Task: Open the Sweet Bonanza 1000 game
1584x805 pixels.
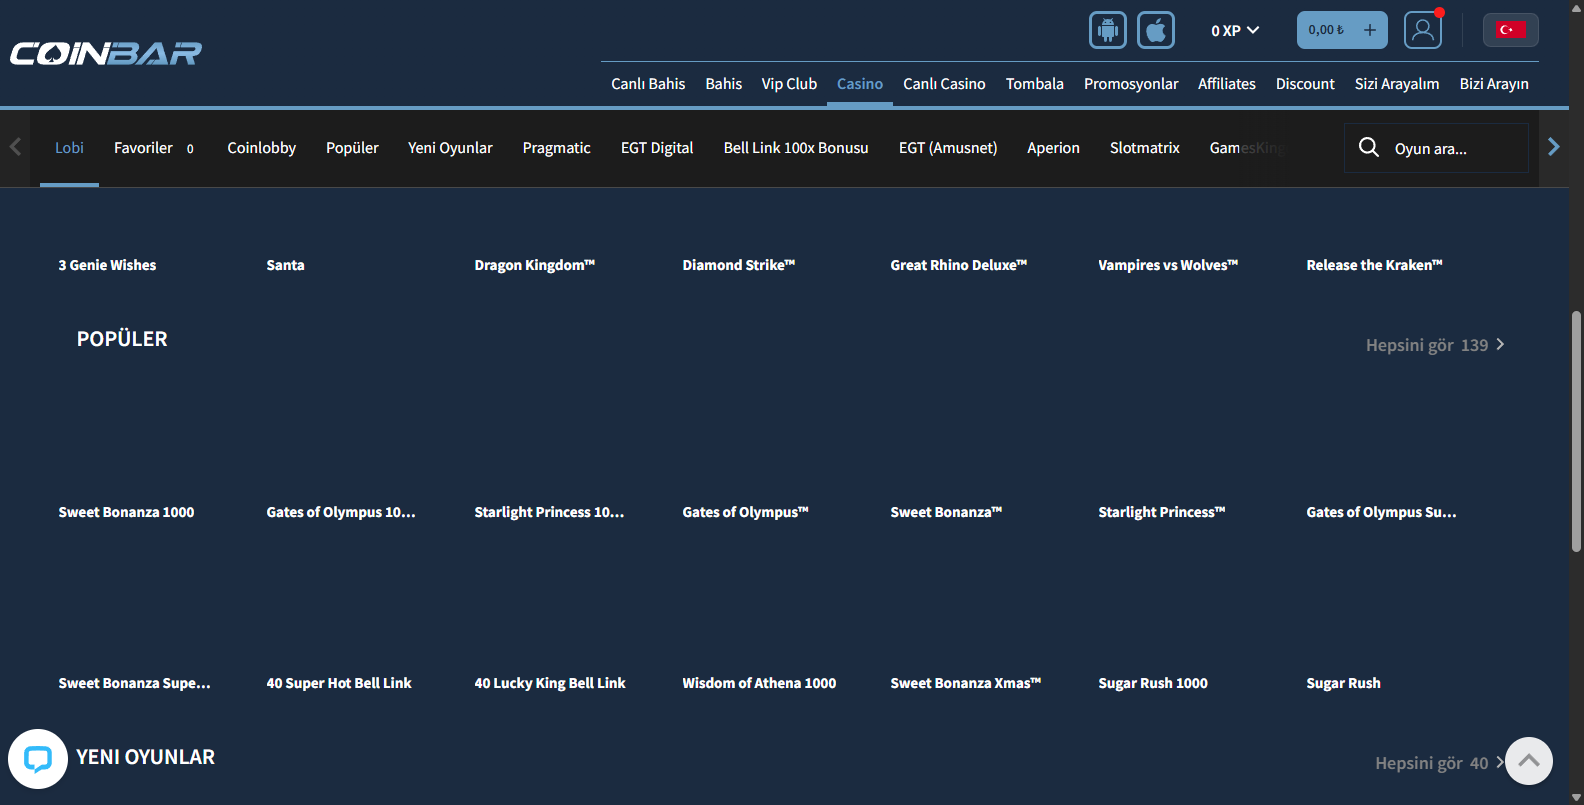Action: pyautogui.click(x=126, y=512)
